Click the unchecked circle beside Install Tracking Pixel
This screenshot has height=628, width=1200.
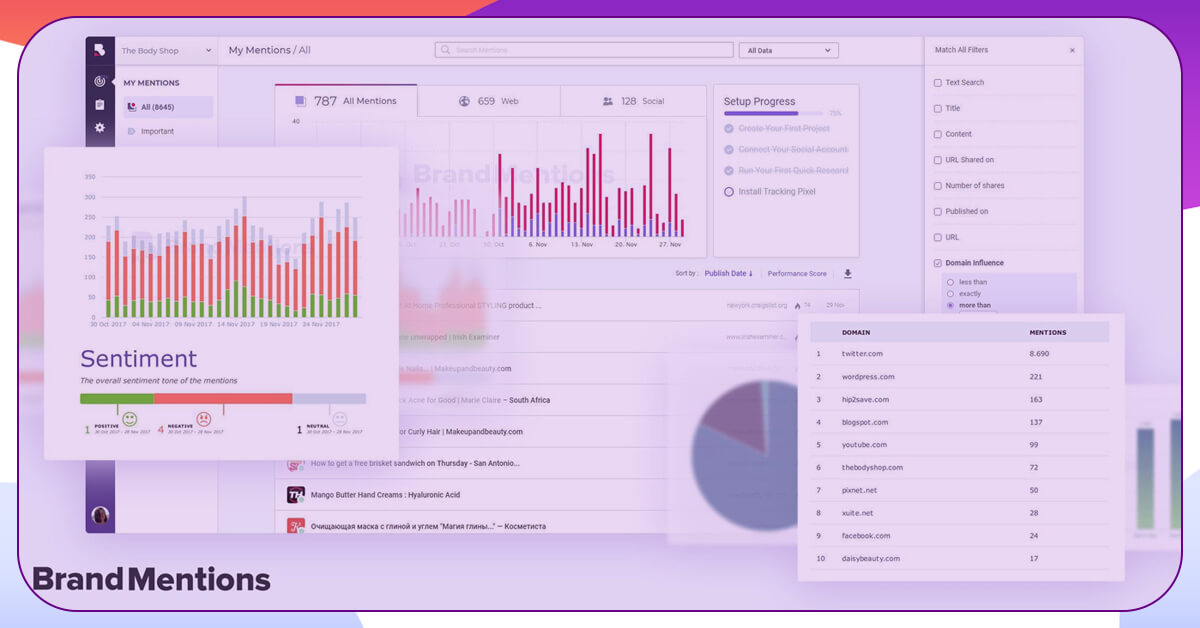[728, 191]
